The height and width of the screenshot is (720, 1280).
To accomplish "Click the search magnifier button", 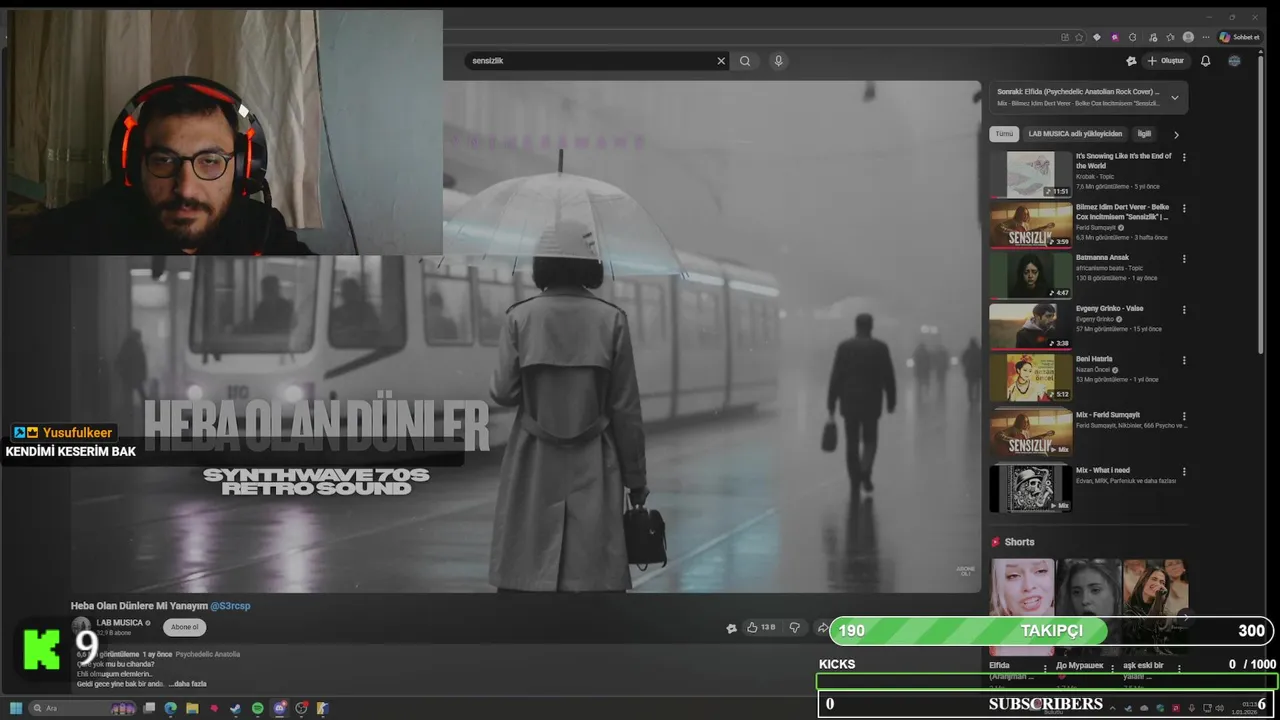I will (x=745, y=61).
